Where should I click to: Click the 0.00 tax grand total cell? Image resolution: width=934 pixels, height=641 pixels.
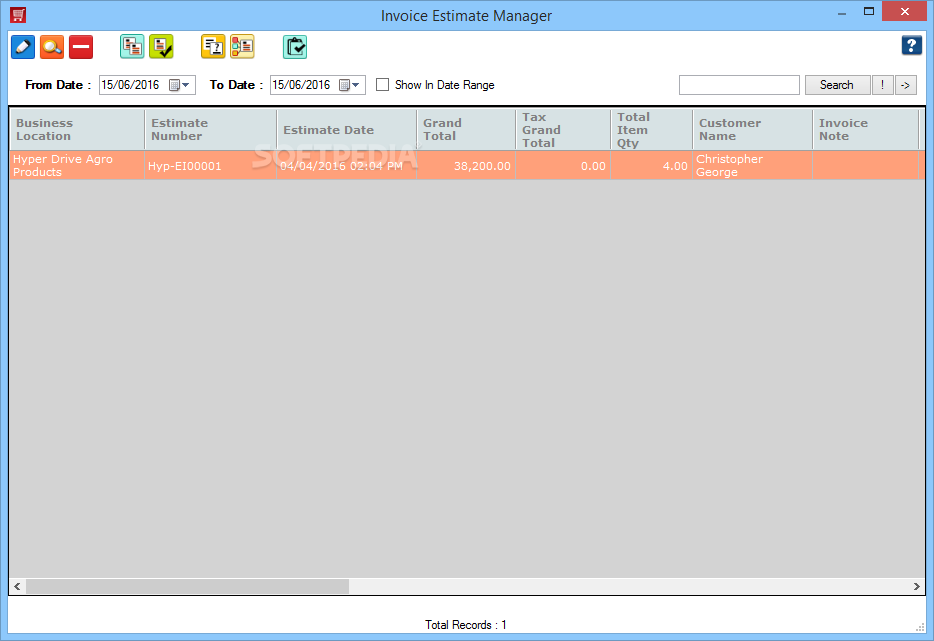tap(563, 166)
